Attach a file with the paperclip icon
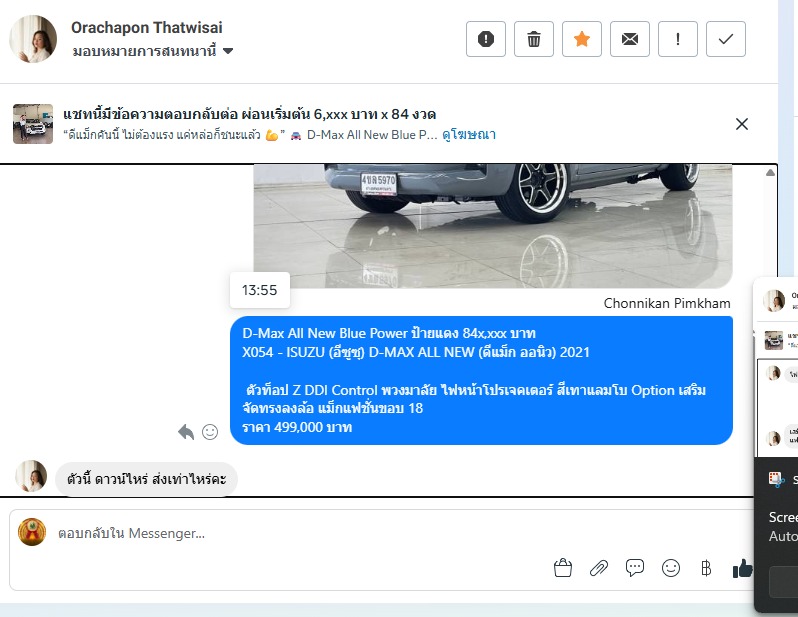The height and width of the screenshot is (617, 798). point(598,568)
